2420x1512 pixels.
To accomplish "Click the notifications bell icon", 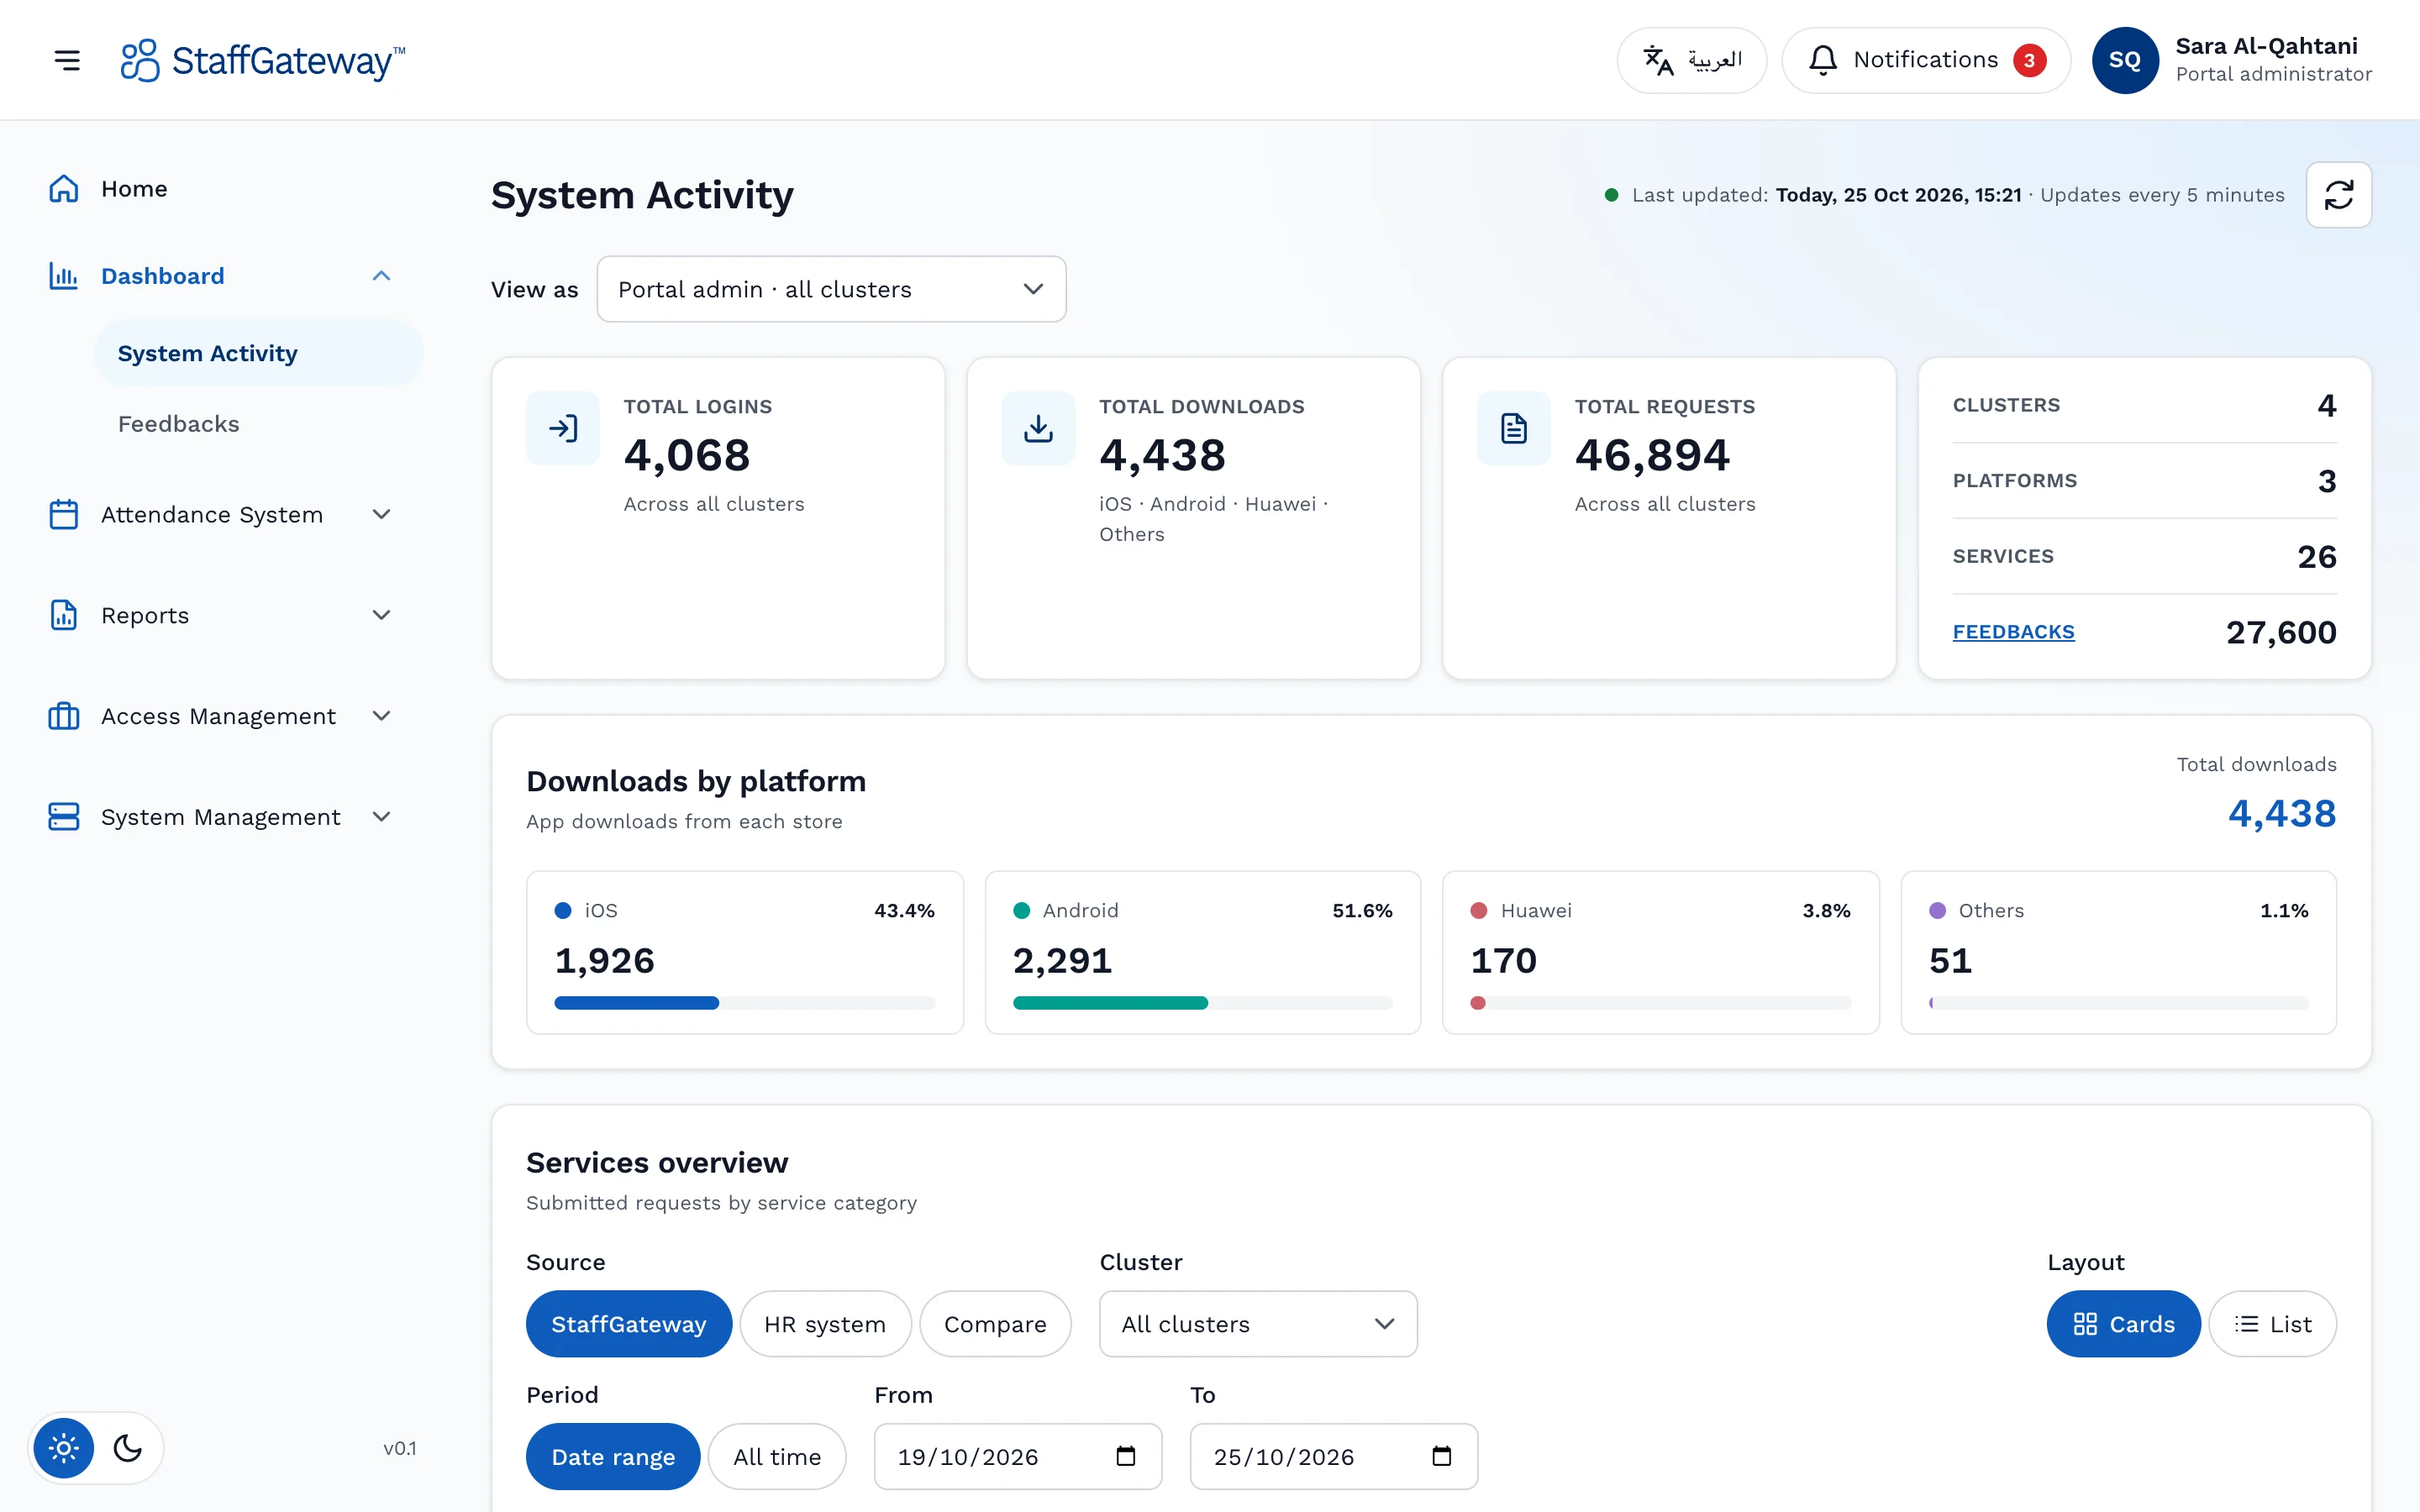I will (1823, 60).
